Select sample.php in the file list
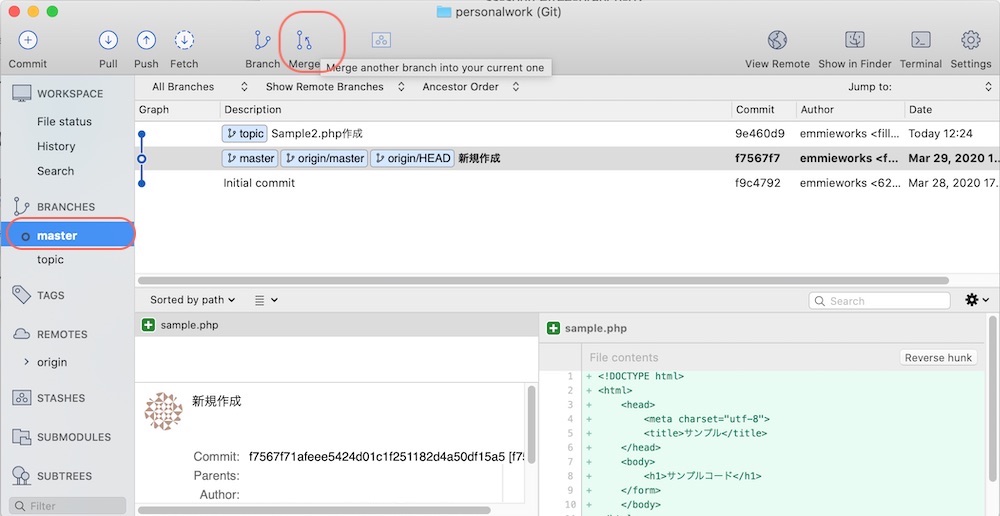 click(x=337, y=325)
